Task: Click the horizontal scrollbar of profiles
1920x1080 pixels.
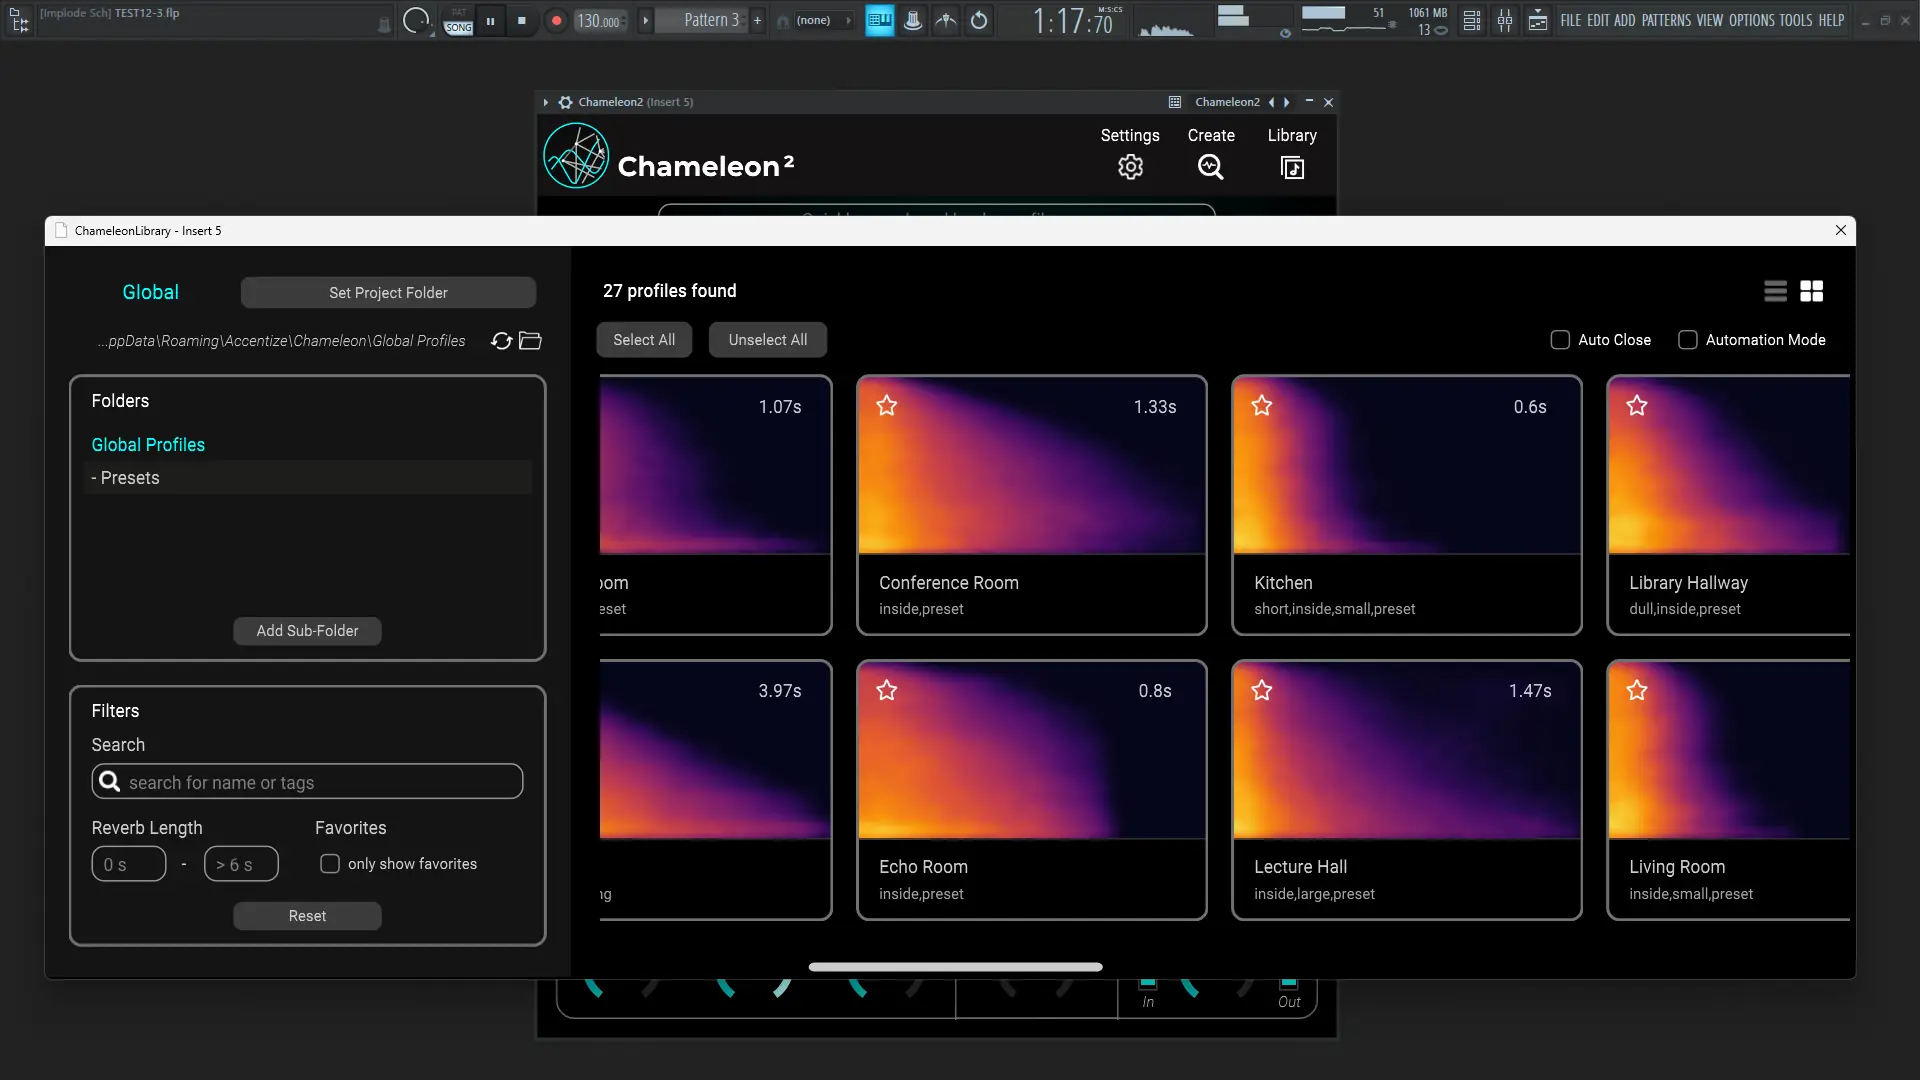Action: click(955, 967)
